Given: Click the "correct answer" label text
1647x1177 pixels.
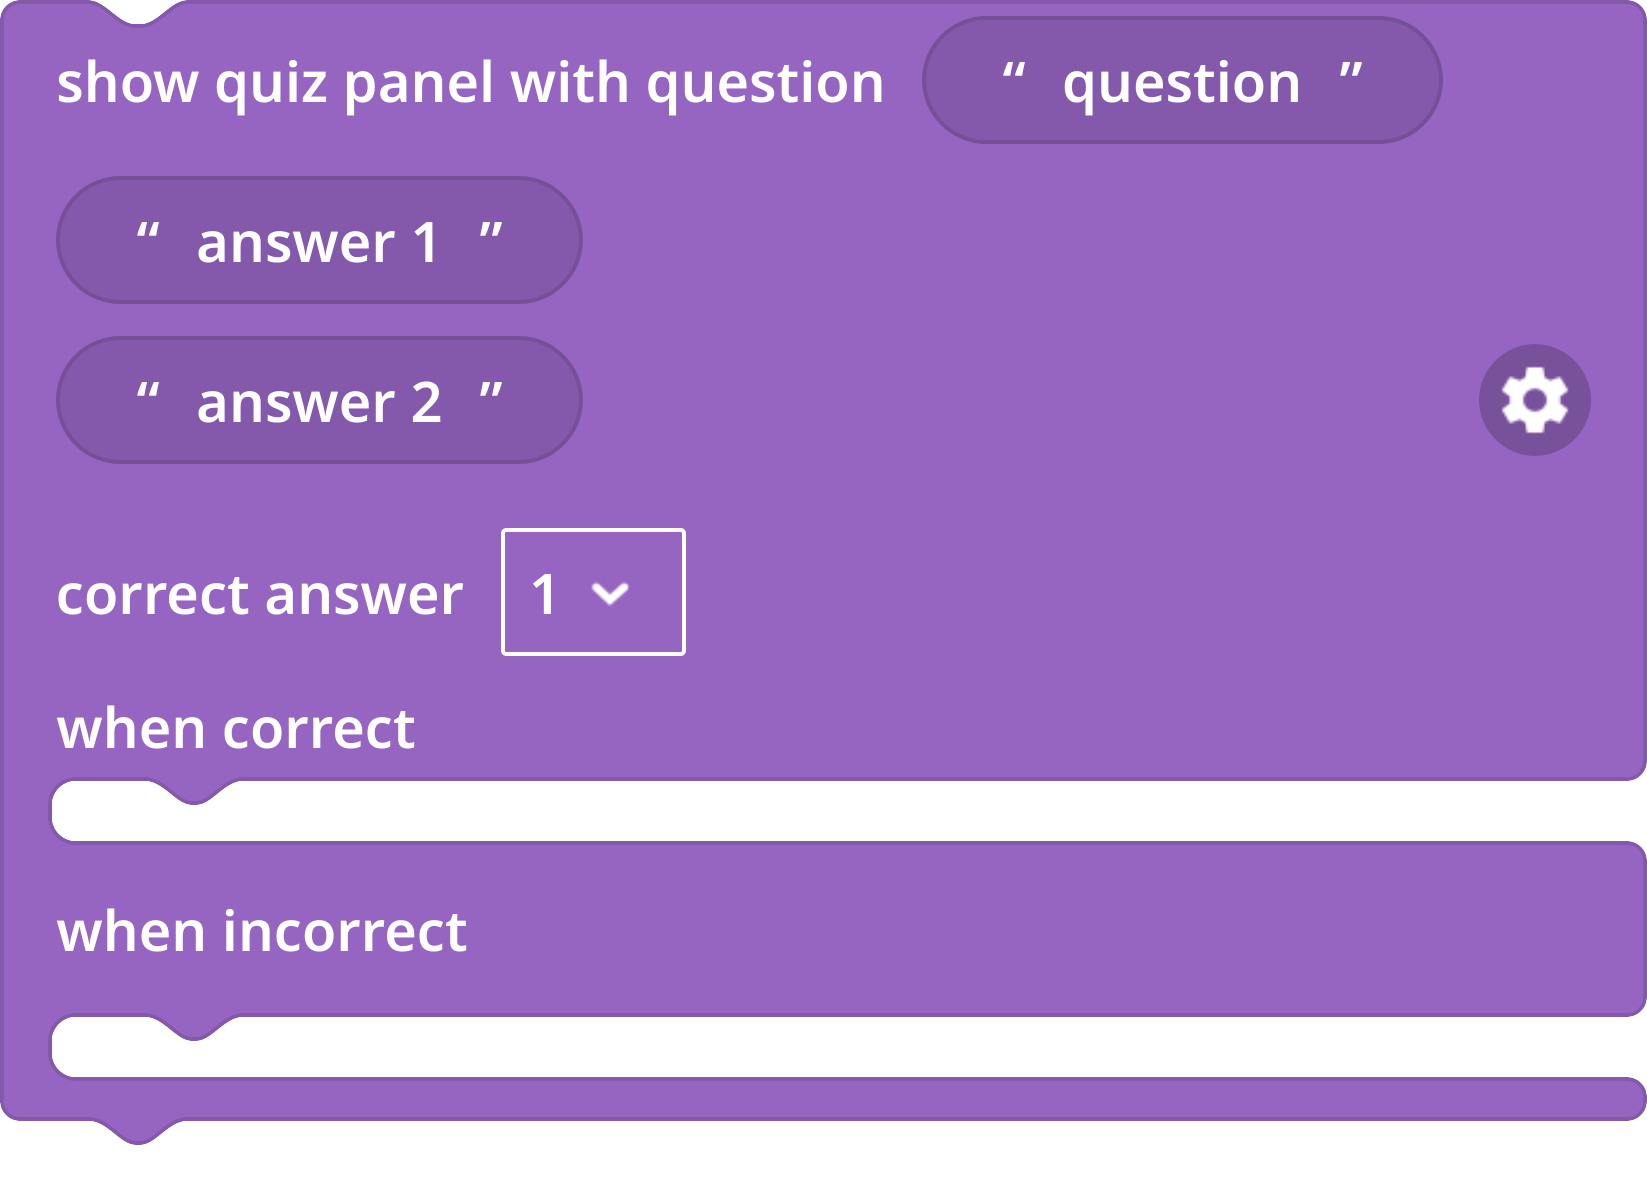Looking at the screenshot, I should 260,595.
